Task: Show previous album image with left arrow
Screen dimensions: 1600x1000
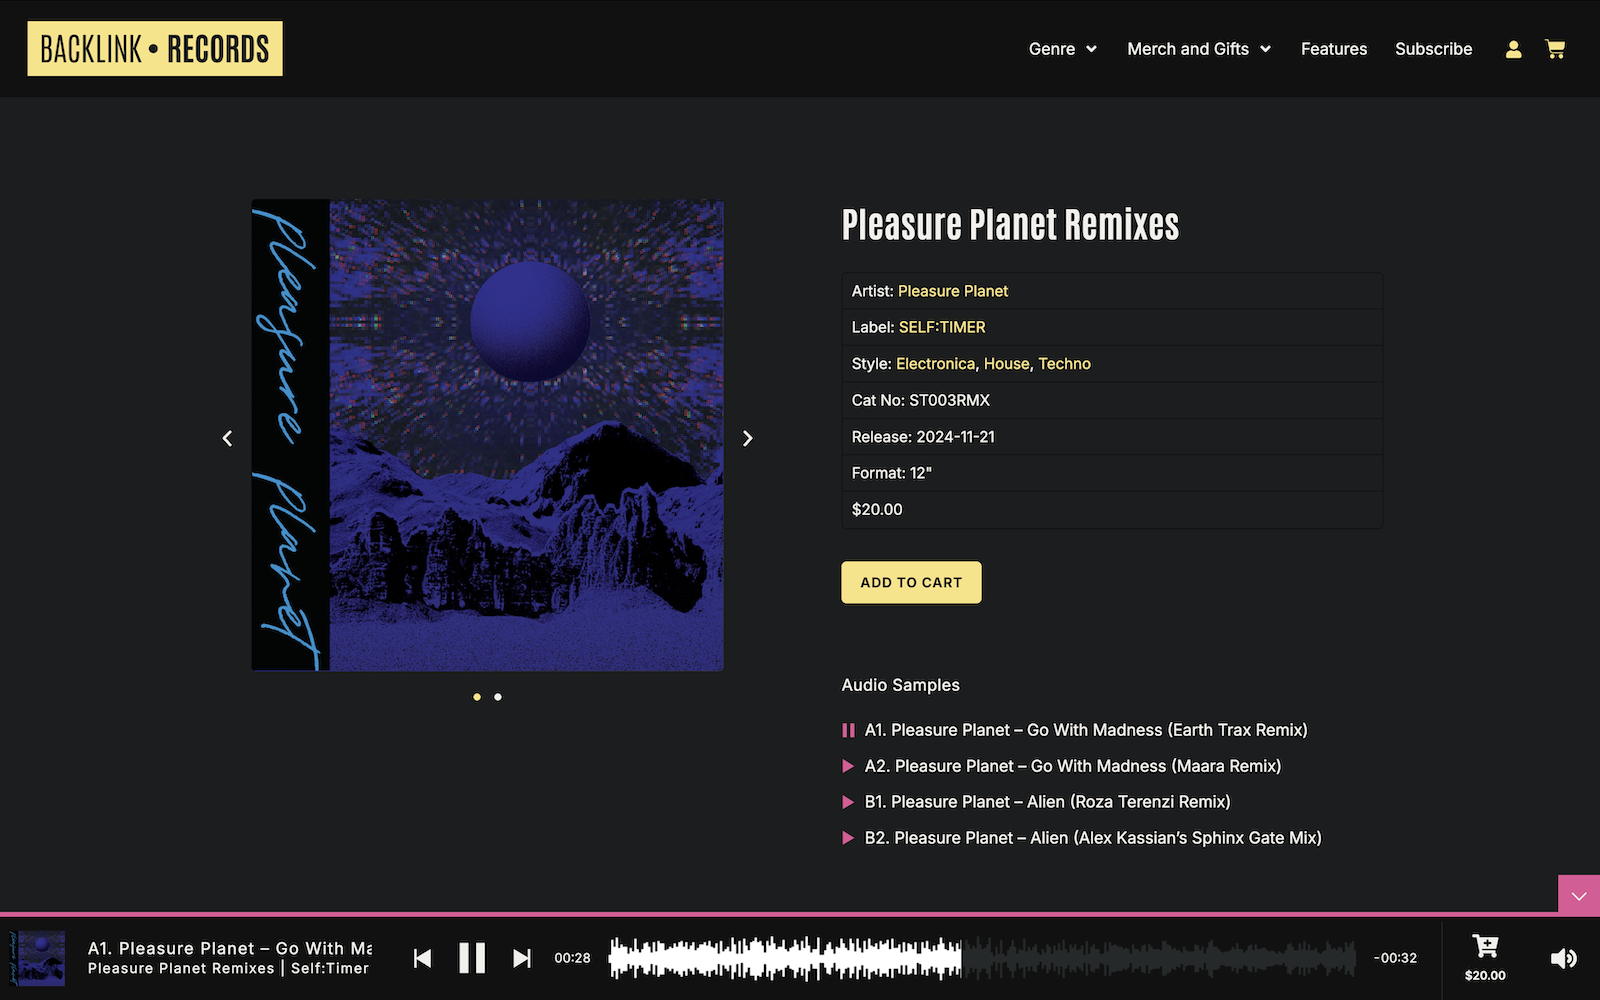Action: 227,438
